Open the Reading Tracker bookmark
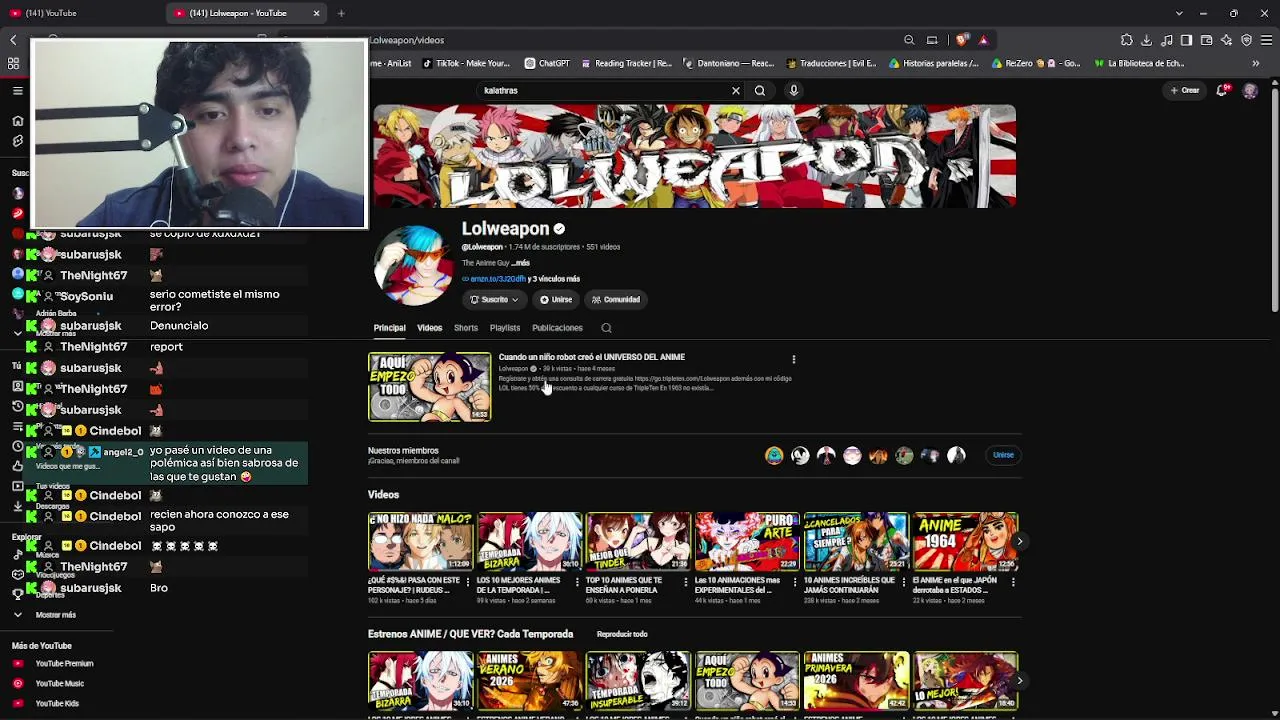The height and width of the screenshot is (720, 1280). pyautogui.click(x=627, y=63)
